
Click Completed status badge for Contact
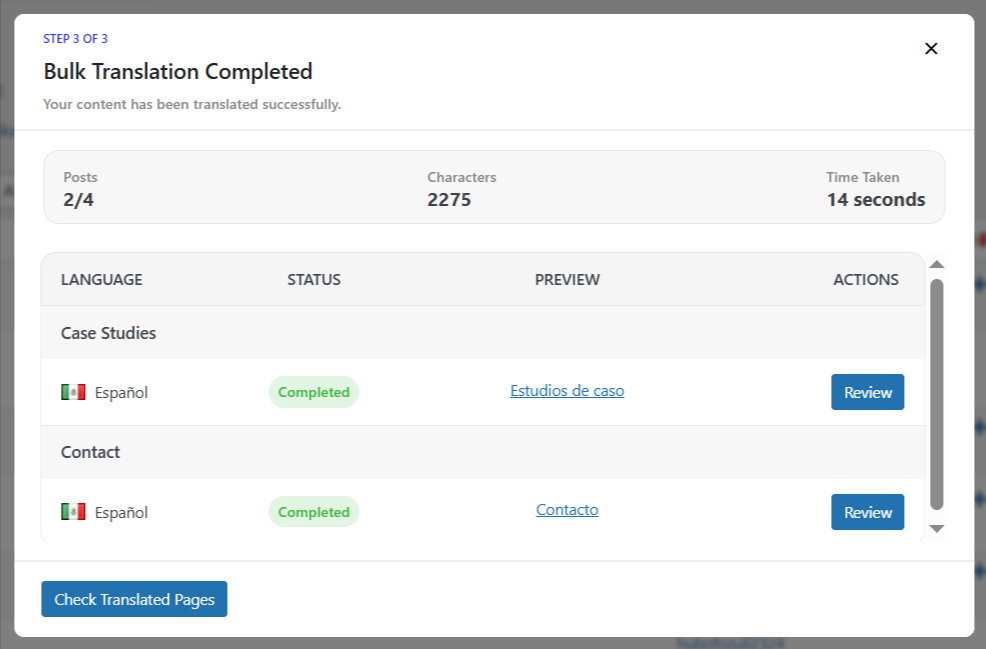(313, 512)
